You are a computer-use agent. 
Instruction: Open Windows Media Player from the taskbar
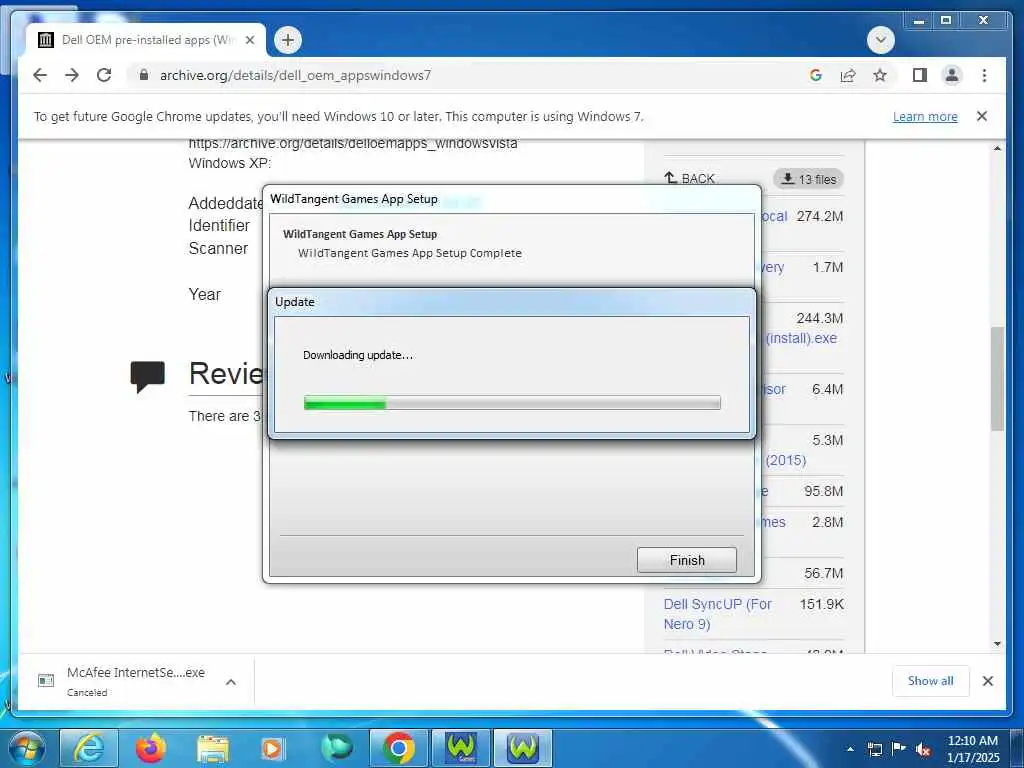(x=274, y=748)
